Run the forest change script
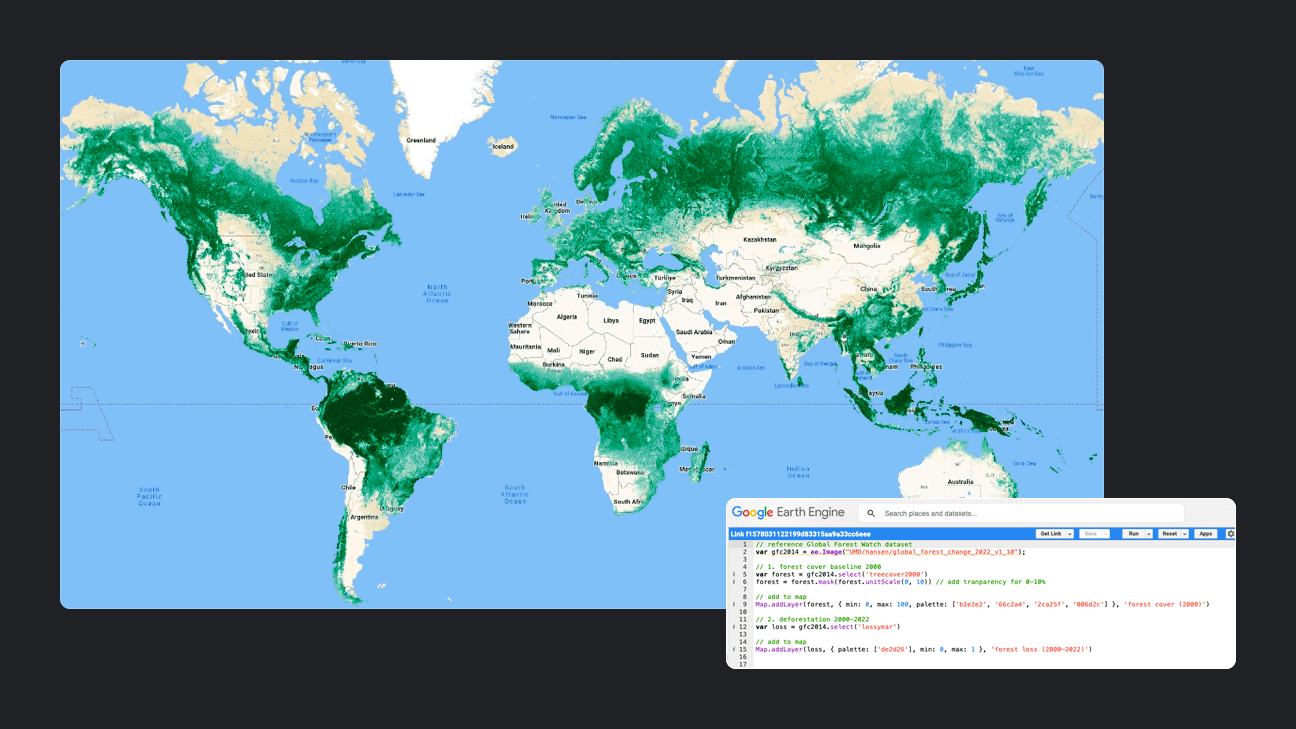Screen dimensions: 1296x729 [1133, 534]
